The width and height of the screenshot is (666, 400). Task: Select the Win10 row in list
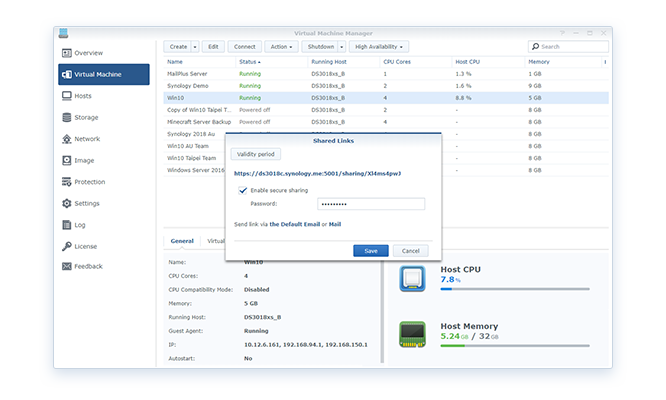point(386,98)
